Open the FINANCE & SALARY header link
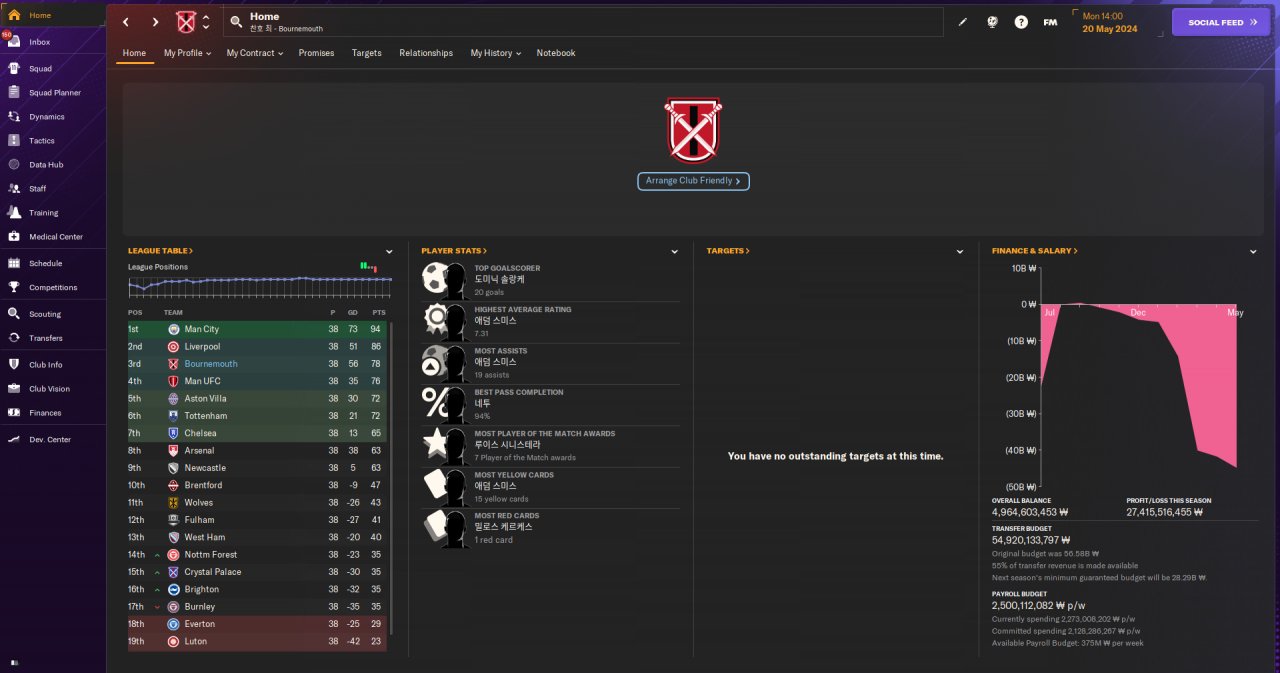Image resolution: width=1280 pixels, height=673 pixels. click(1035, 251)
